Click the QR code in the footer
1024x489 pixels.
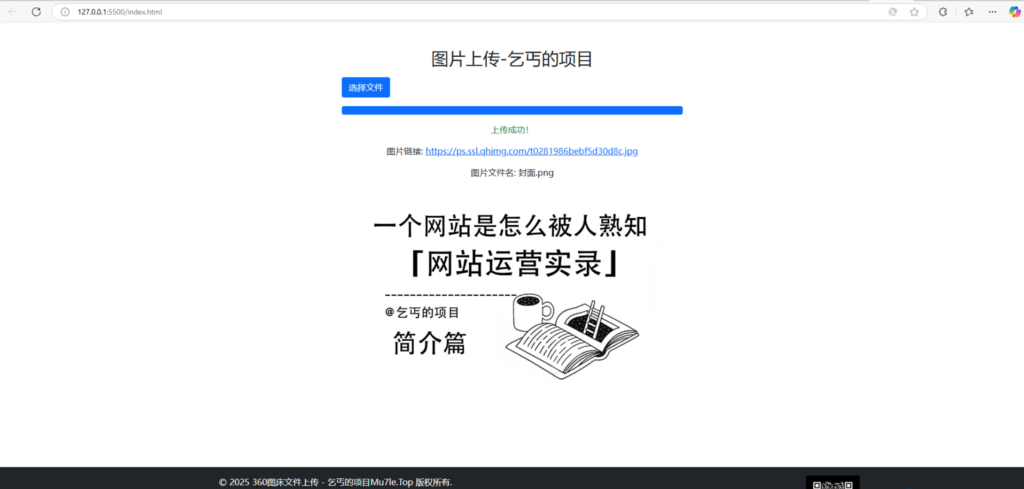click(x=832, y=482)
